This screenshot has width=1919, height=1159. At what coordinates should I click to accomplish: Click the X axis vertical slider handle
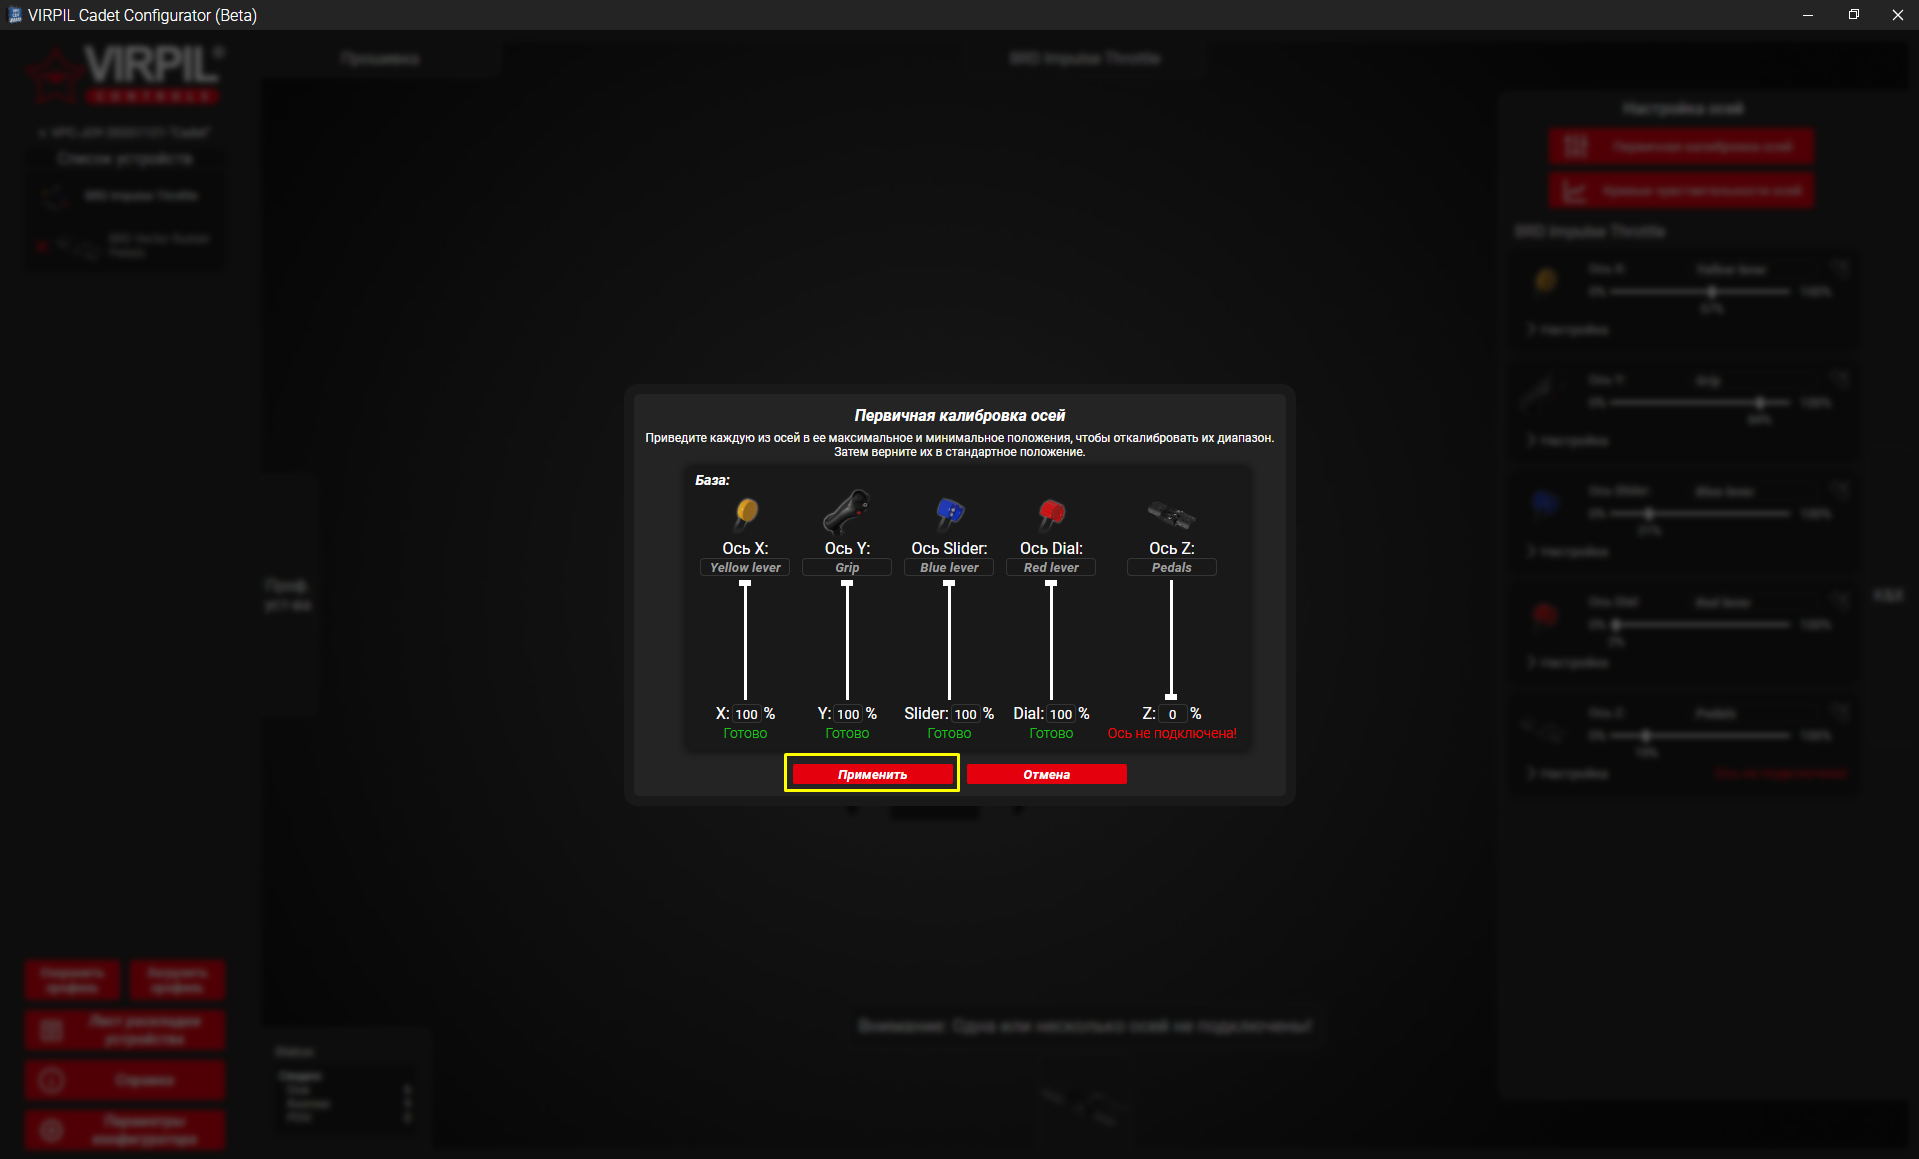pyautogui.click(x=745, y=583)
